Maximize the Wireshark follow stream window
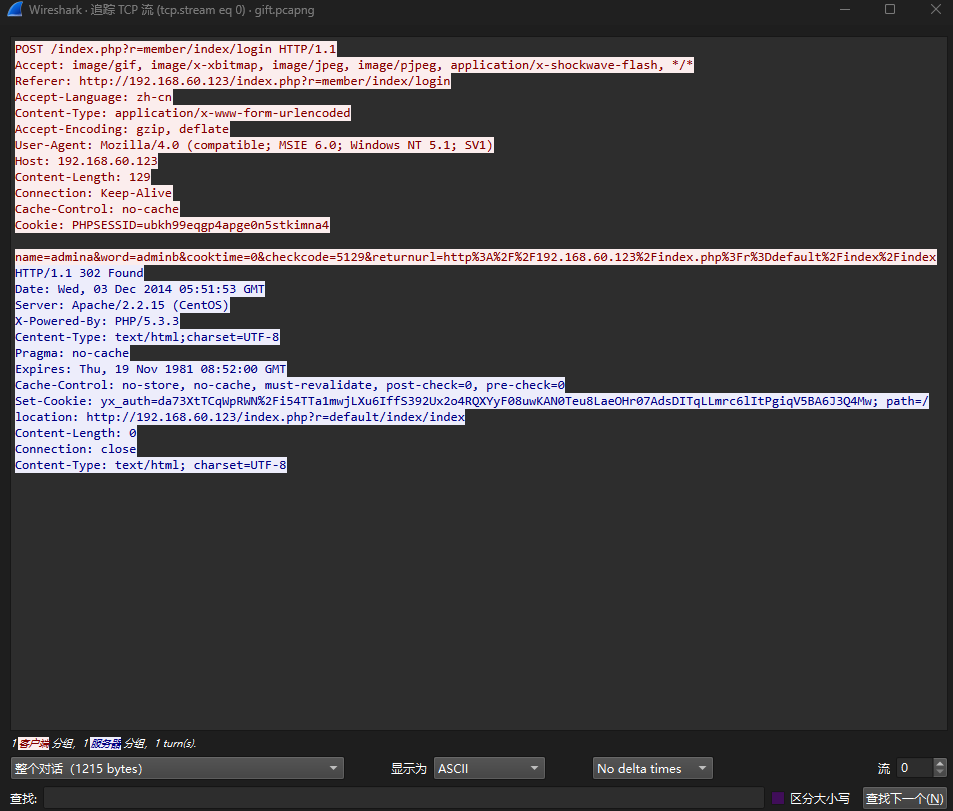Image resolution: width=953 pixels, height=811 pixels. 890,9
